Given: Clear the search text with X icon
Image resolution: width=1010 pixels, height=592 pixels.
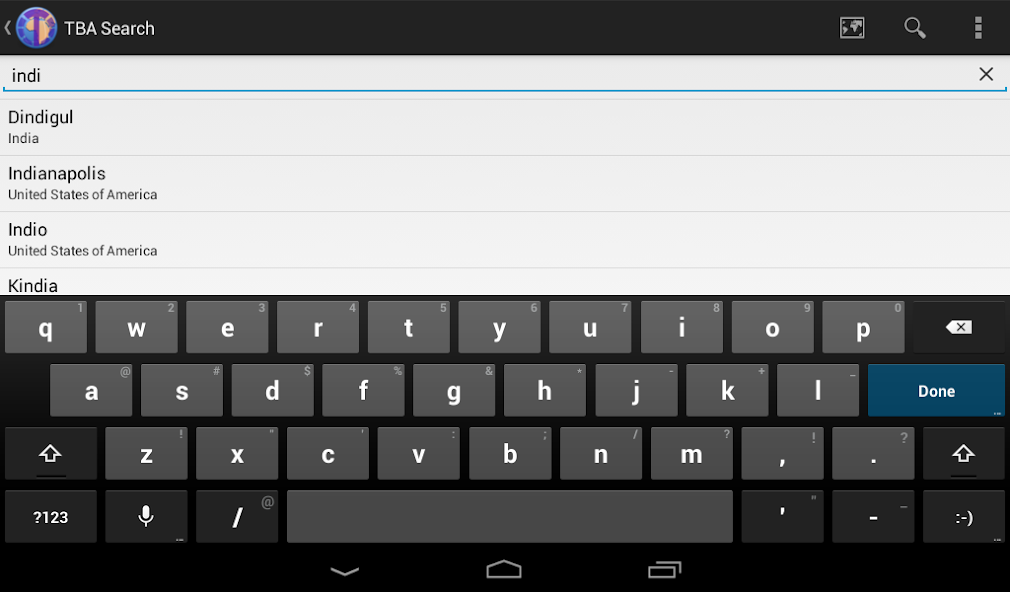Looking at the screenshot, I should [x=986, y=74].
